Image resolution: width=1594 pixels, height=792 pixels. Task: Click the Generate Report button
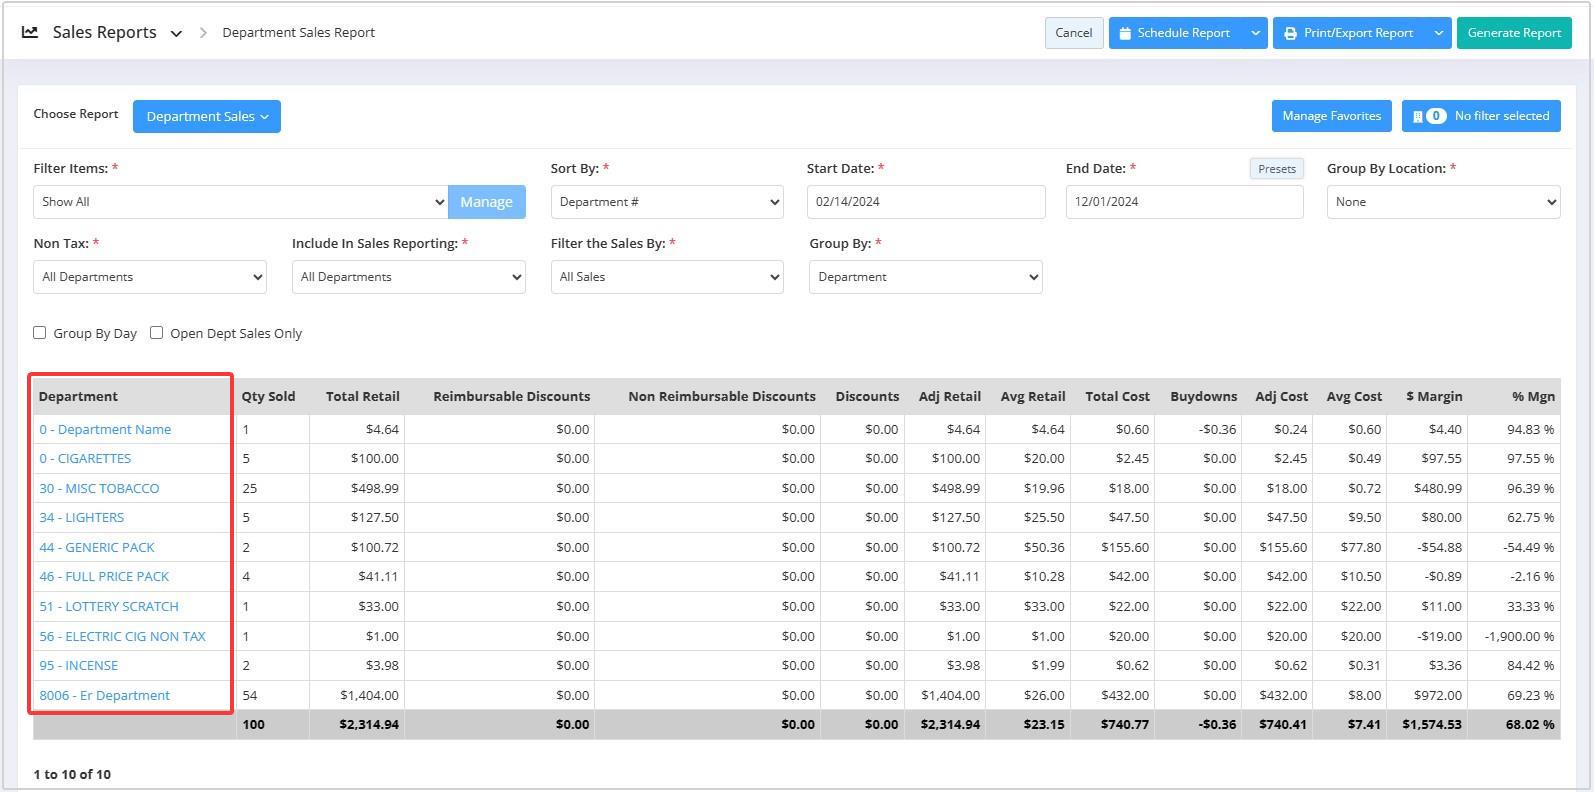[1514, 33]
